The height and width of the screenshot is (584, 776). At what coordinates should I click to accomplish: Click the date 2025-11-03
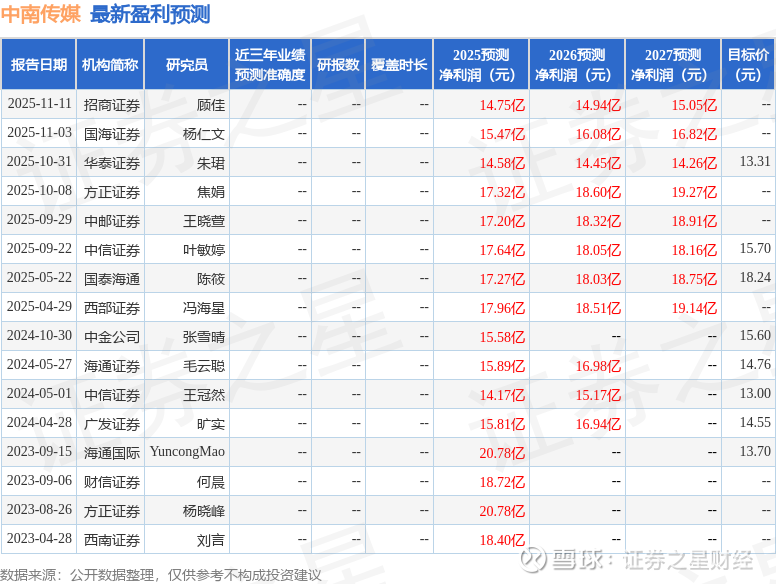39,133
